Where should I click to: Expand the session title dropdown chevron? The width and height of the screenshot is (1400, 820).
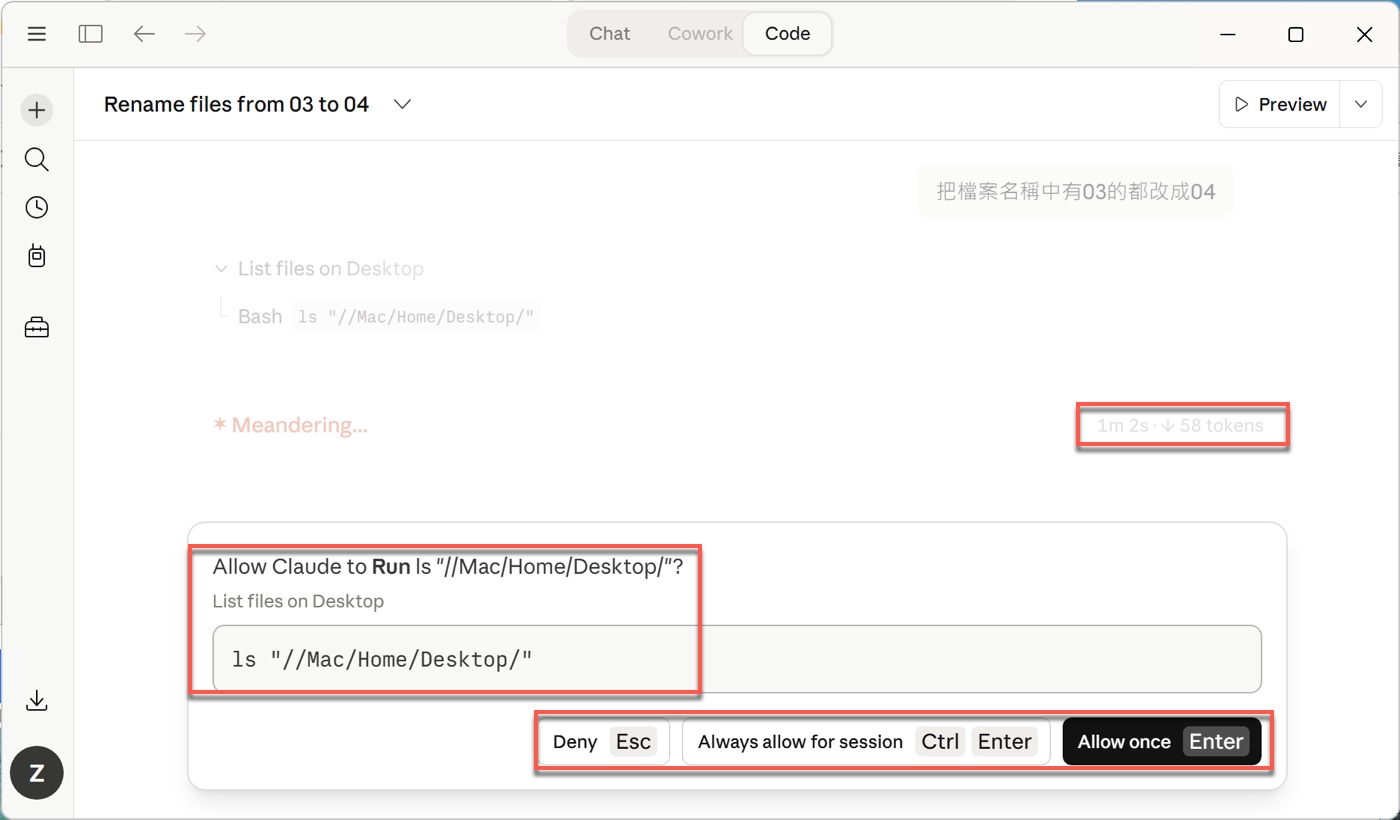(x=402, y=105)
